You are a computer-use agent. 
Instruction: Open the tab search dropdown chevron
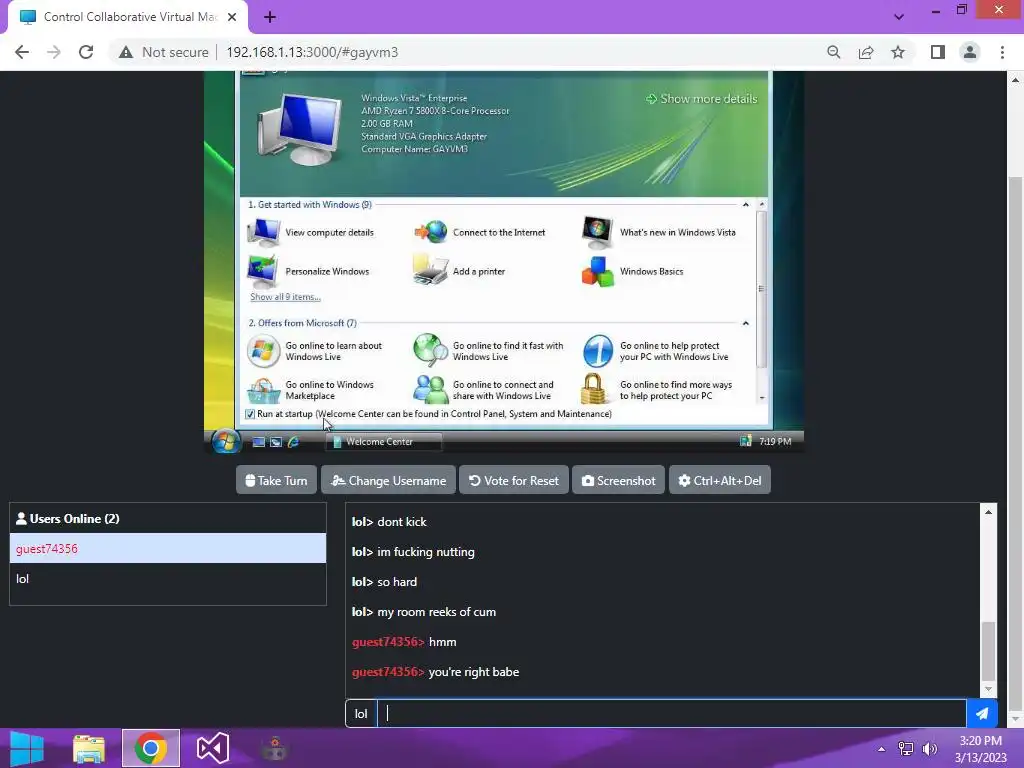point(899,17)
